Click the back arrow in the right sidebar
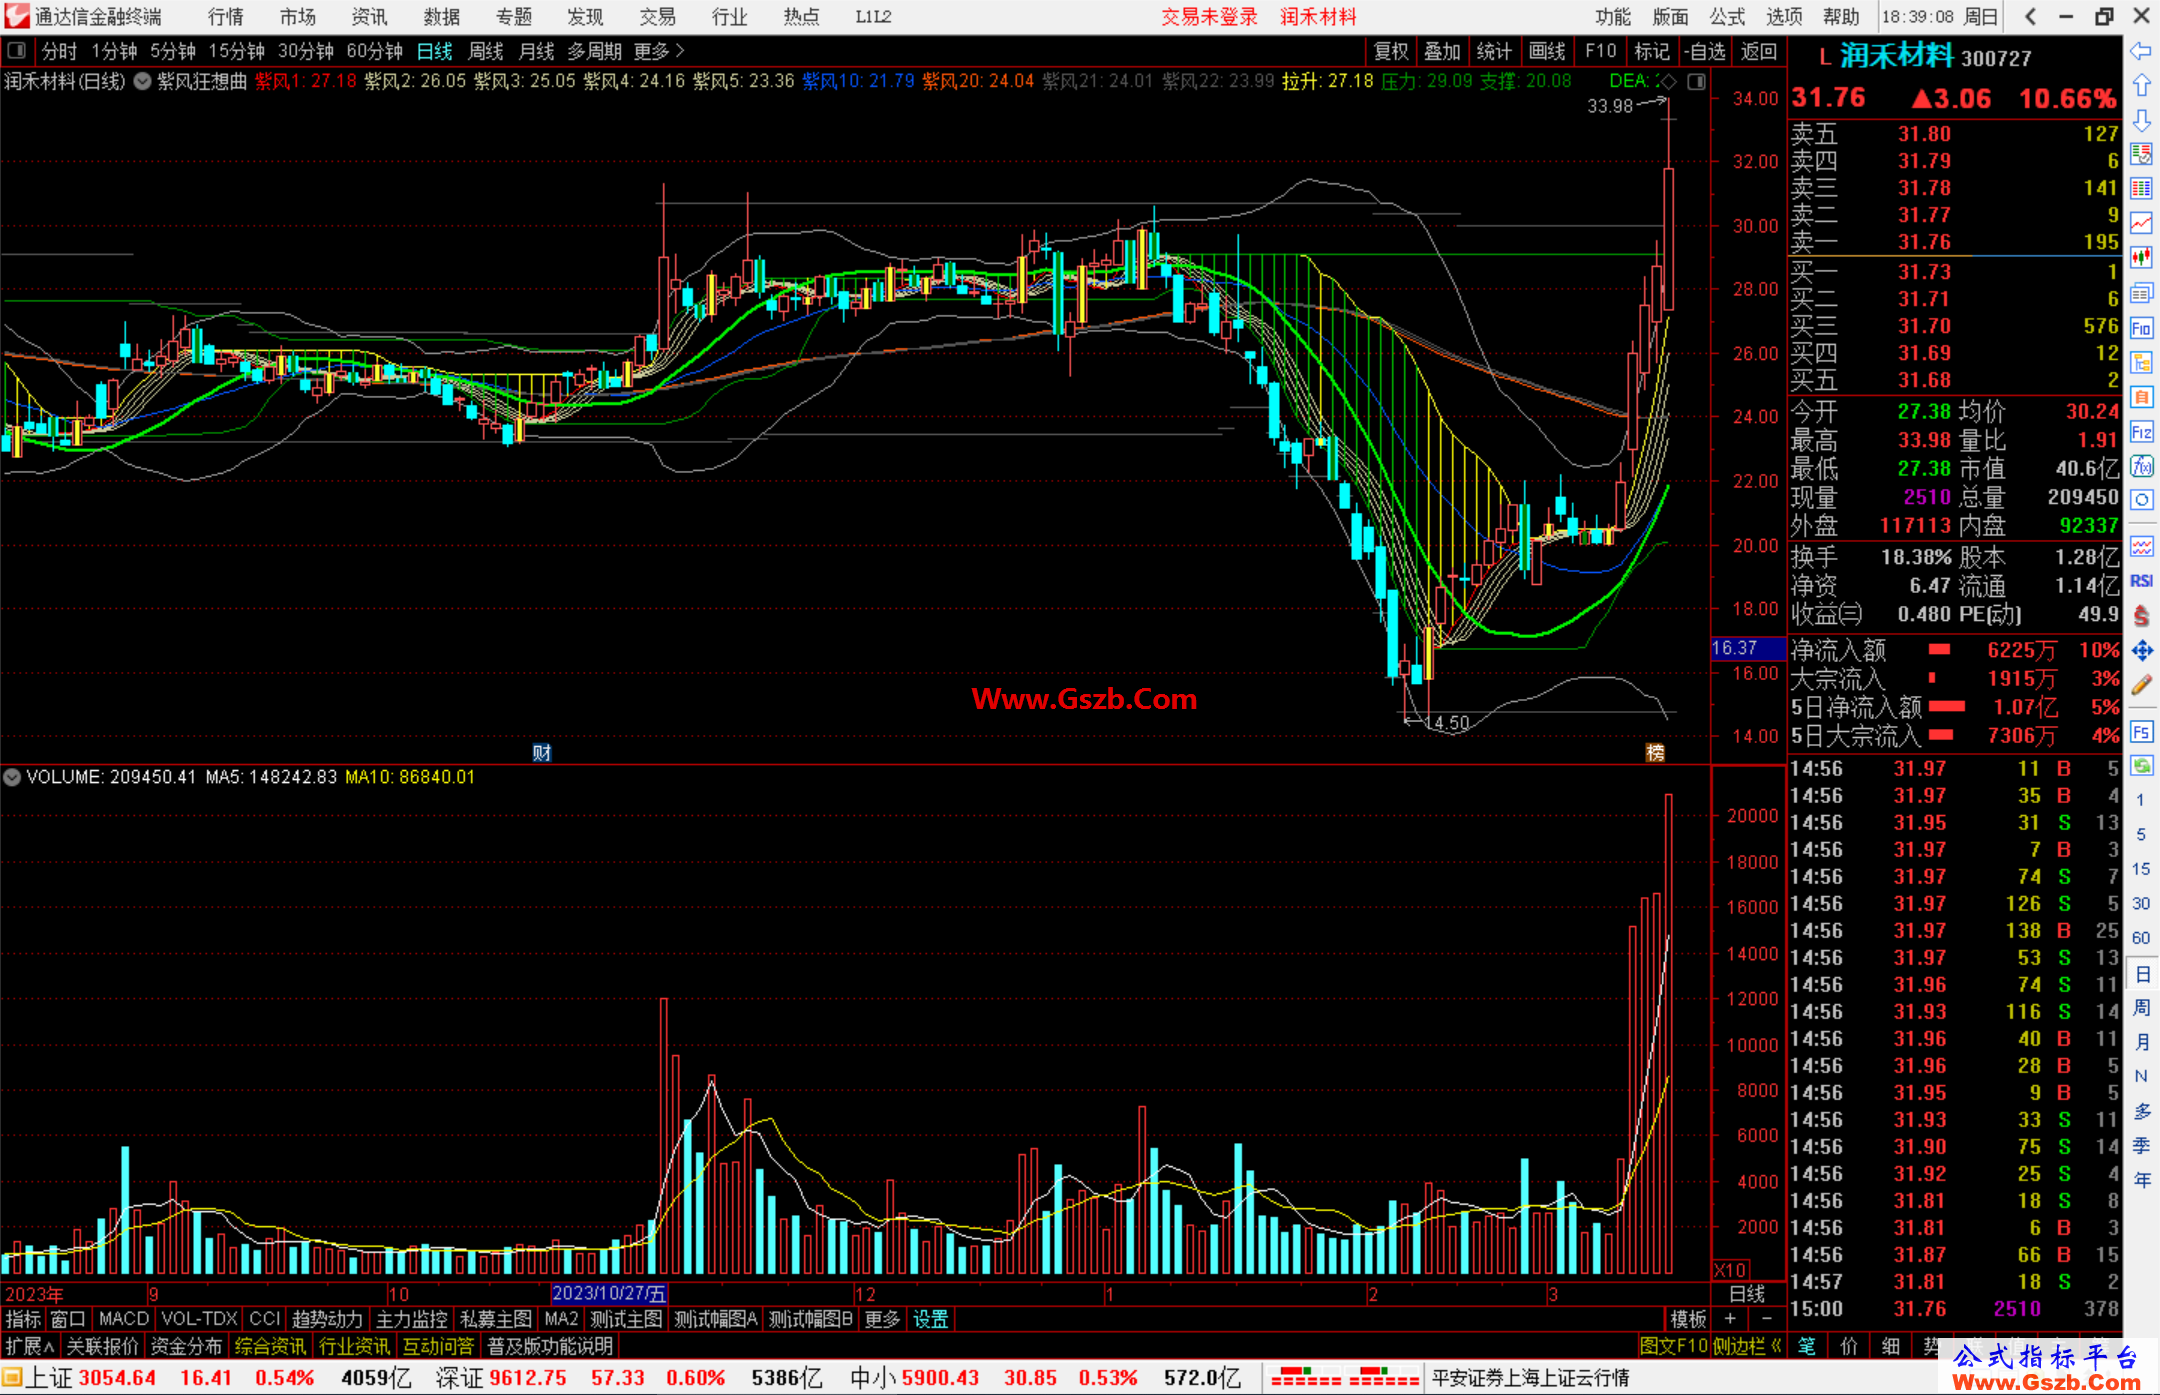Image resolution: width=2160 pixels, height=1395 pixels. click(x=2141, y=51)
